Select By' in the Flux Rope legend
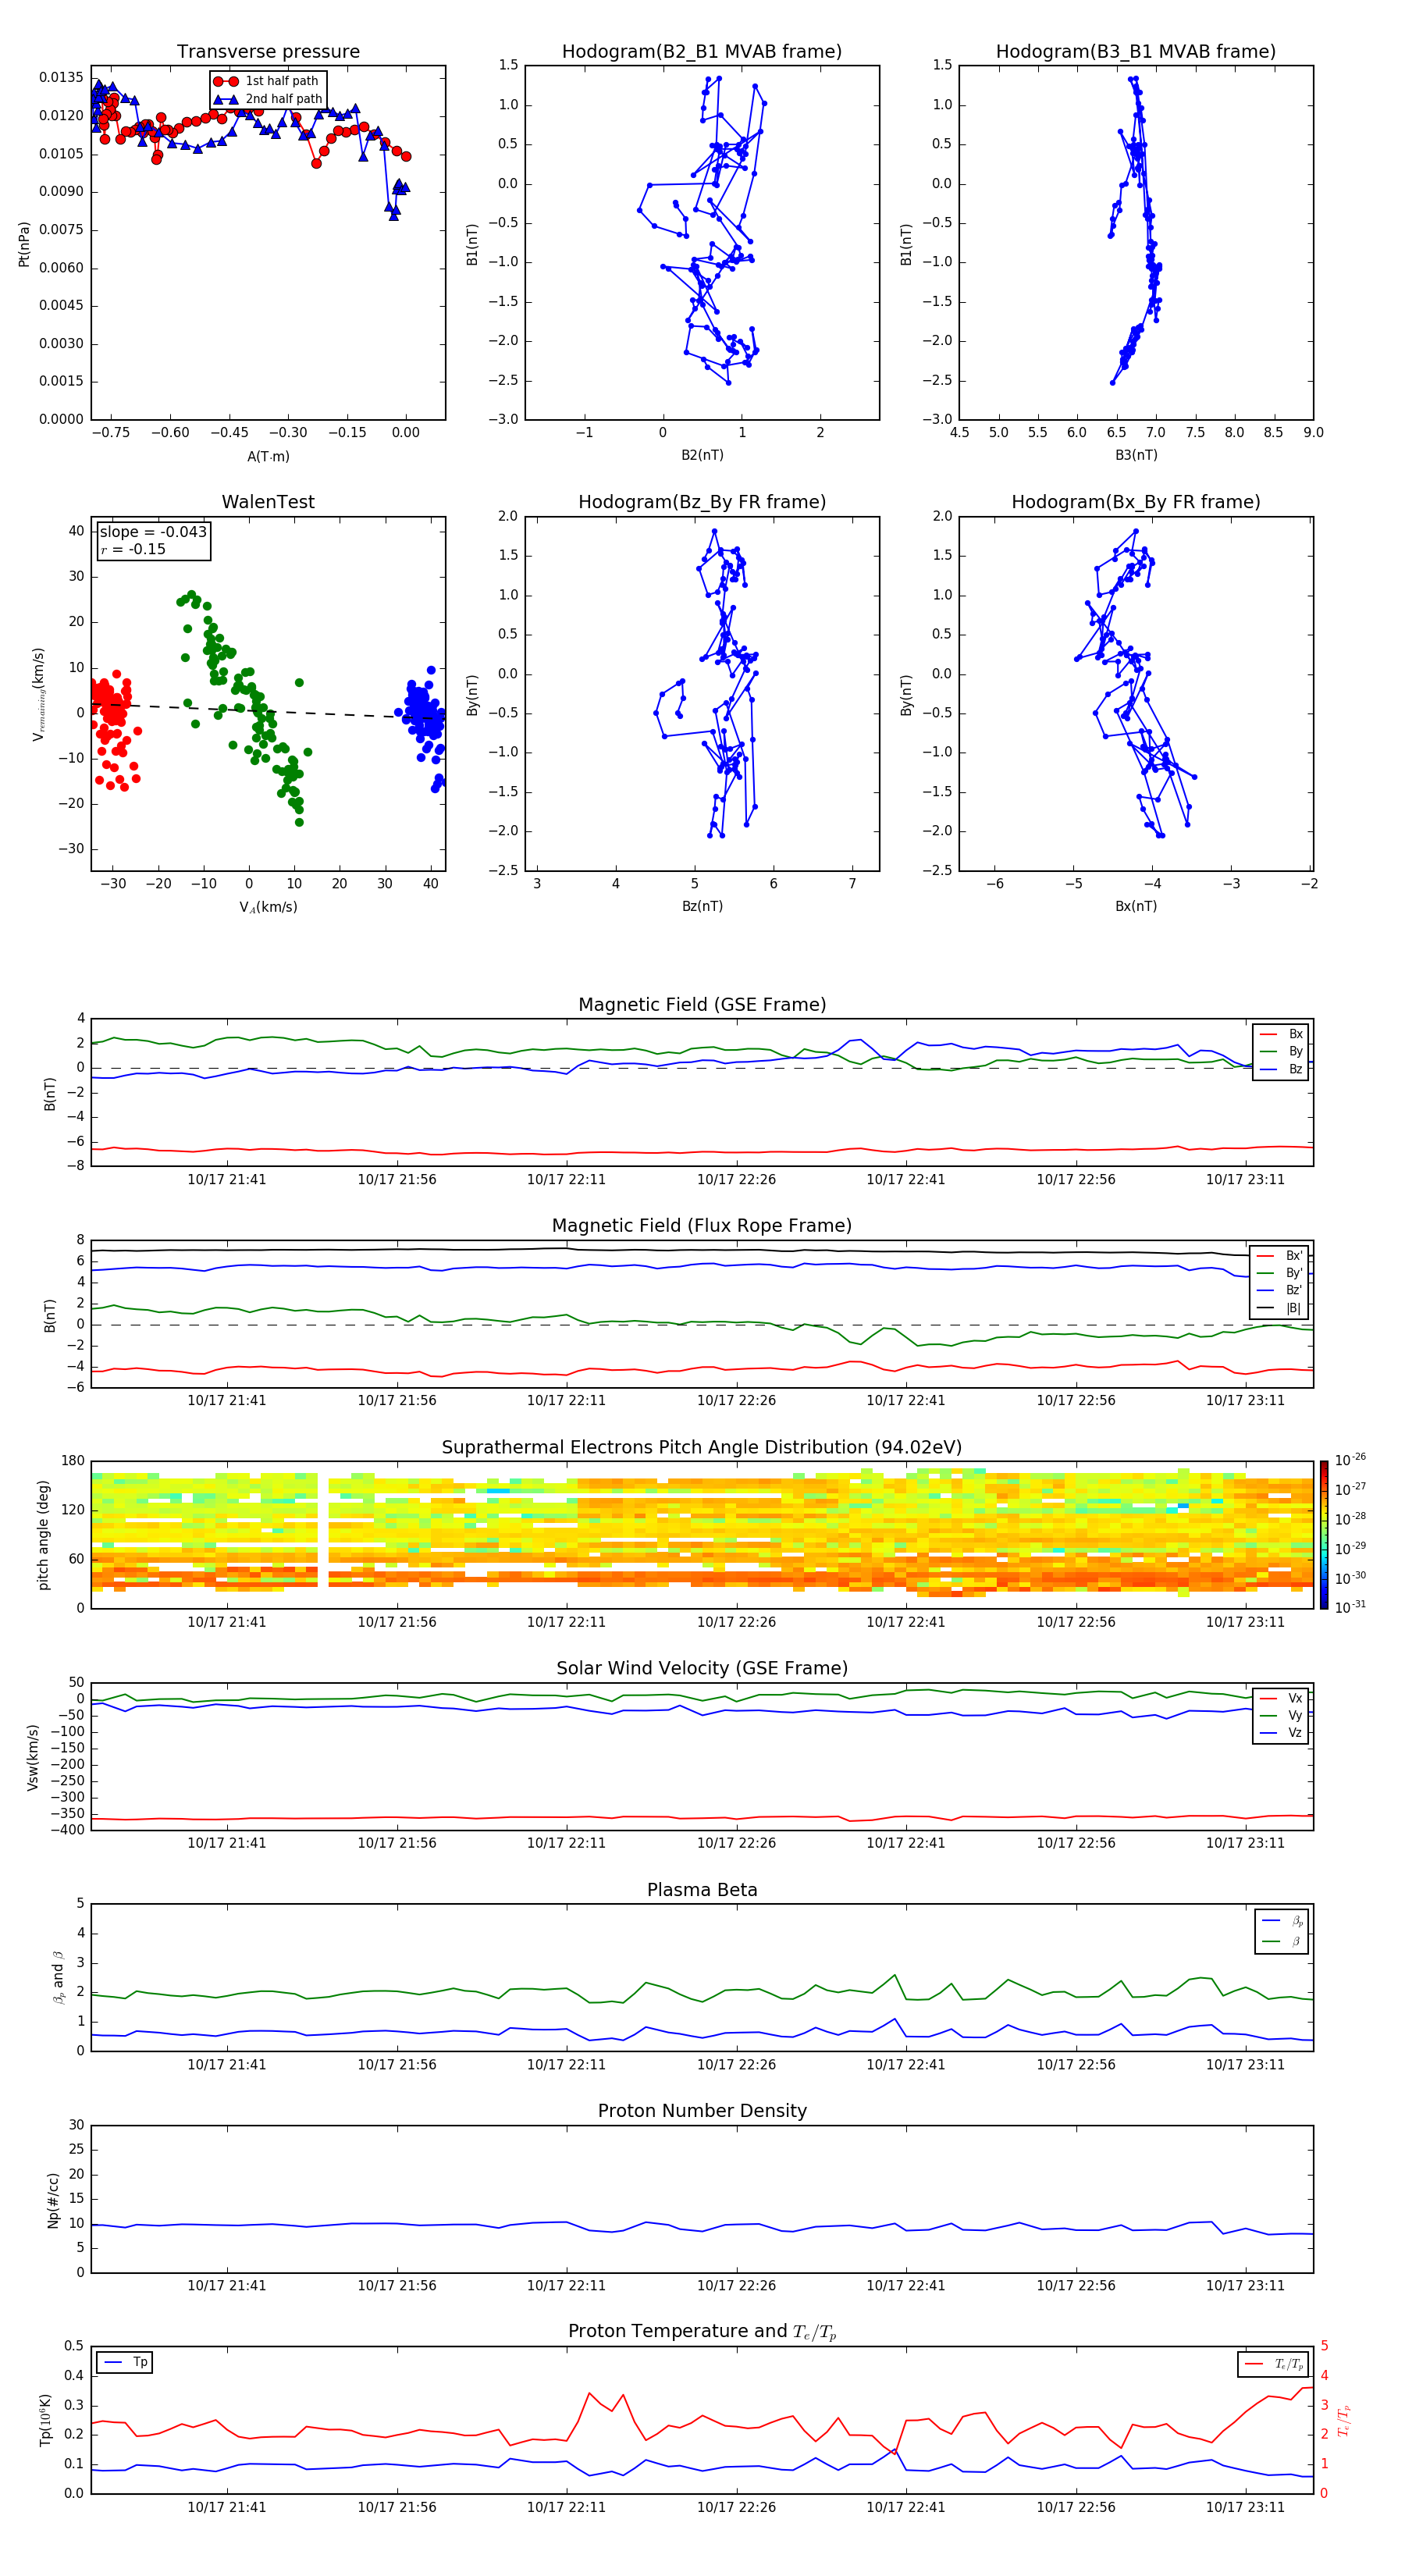Screen dimensions: 1405x2576 point(1280,1273)
